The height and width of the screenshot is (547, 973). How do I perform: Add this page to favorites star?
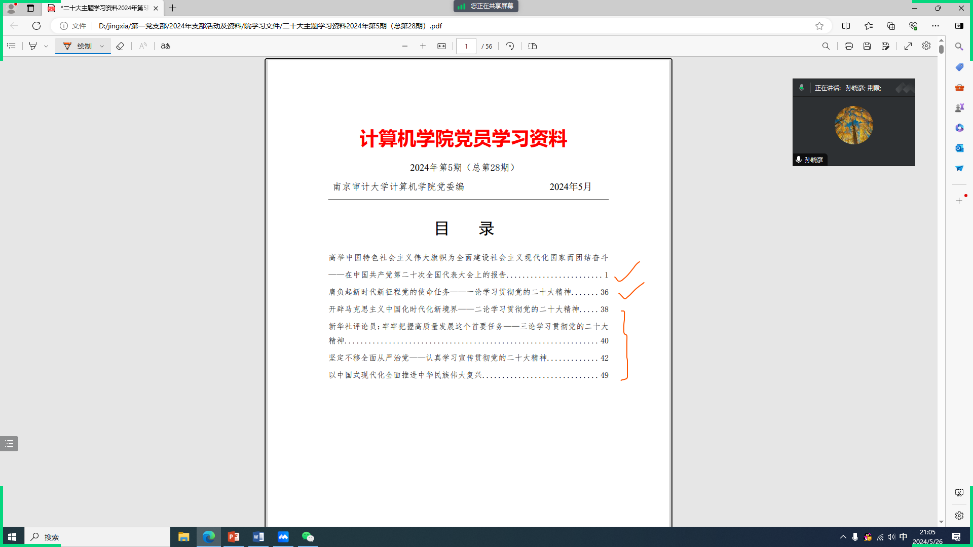tap(819, 25)
